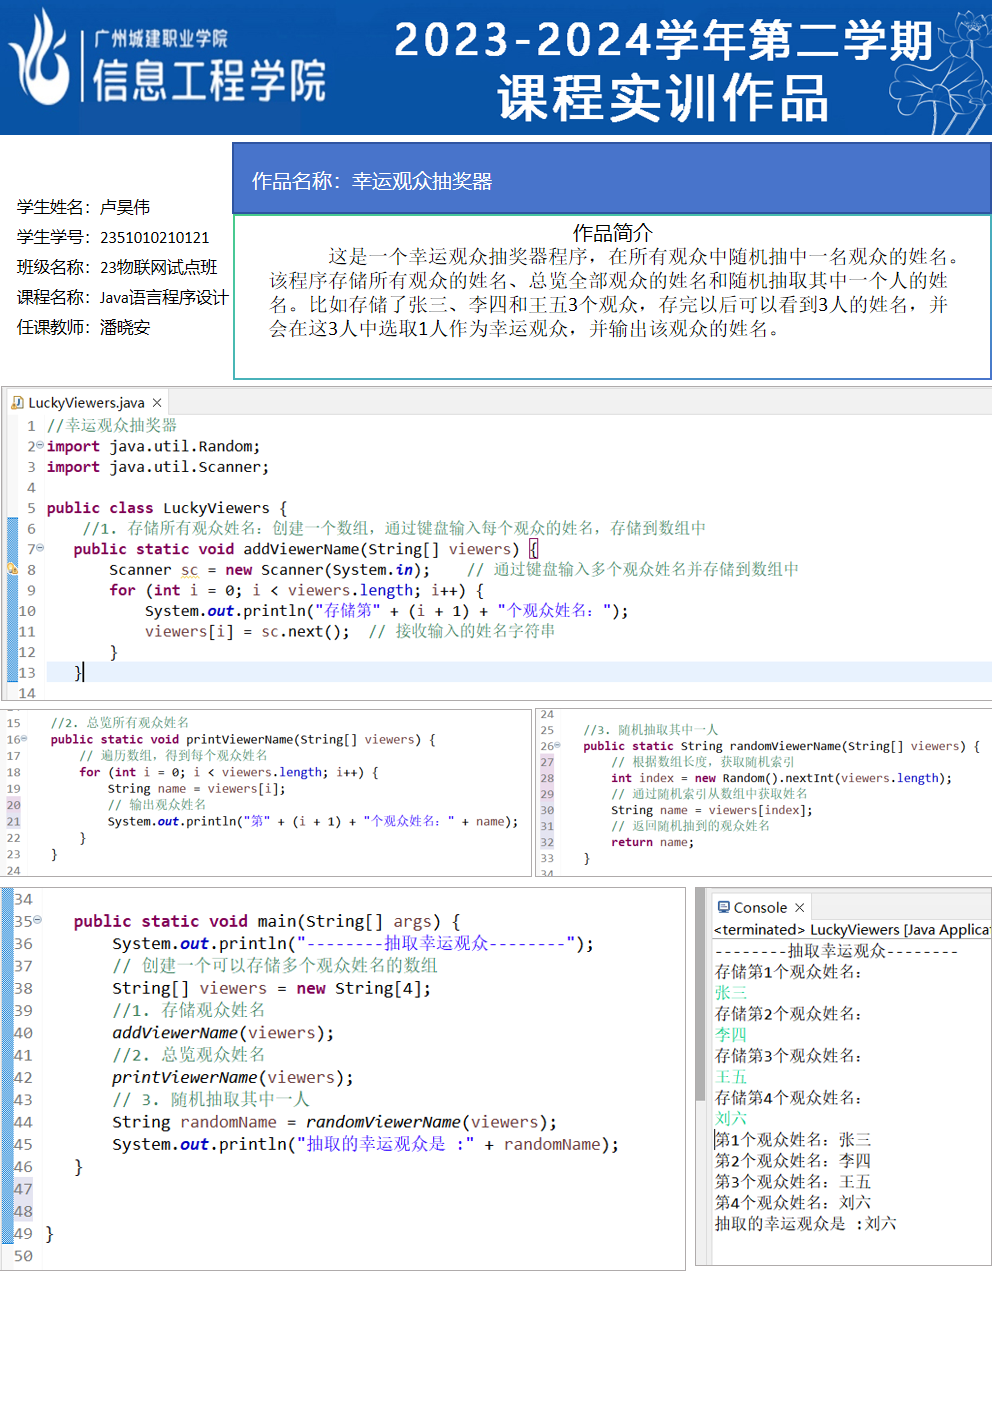Click the warning marker on line 8
Screen dimensions: 992x1403
[x=12, y=569]
